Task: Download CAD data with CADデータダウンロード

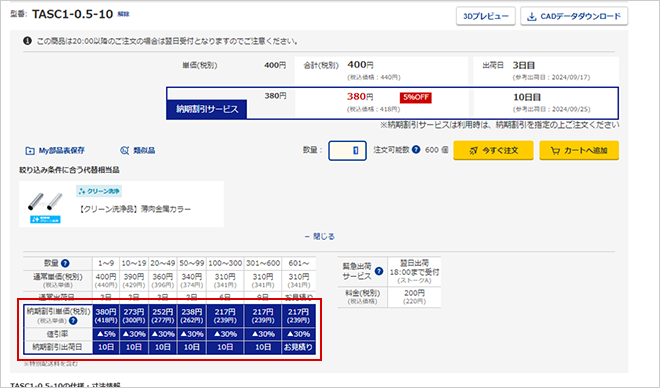Action: (x=574, y=16)
